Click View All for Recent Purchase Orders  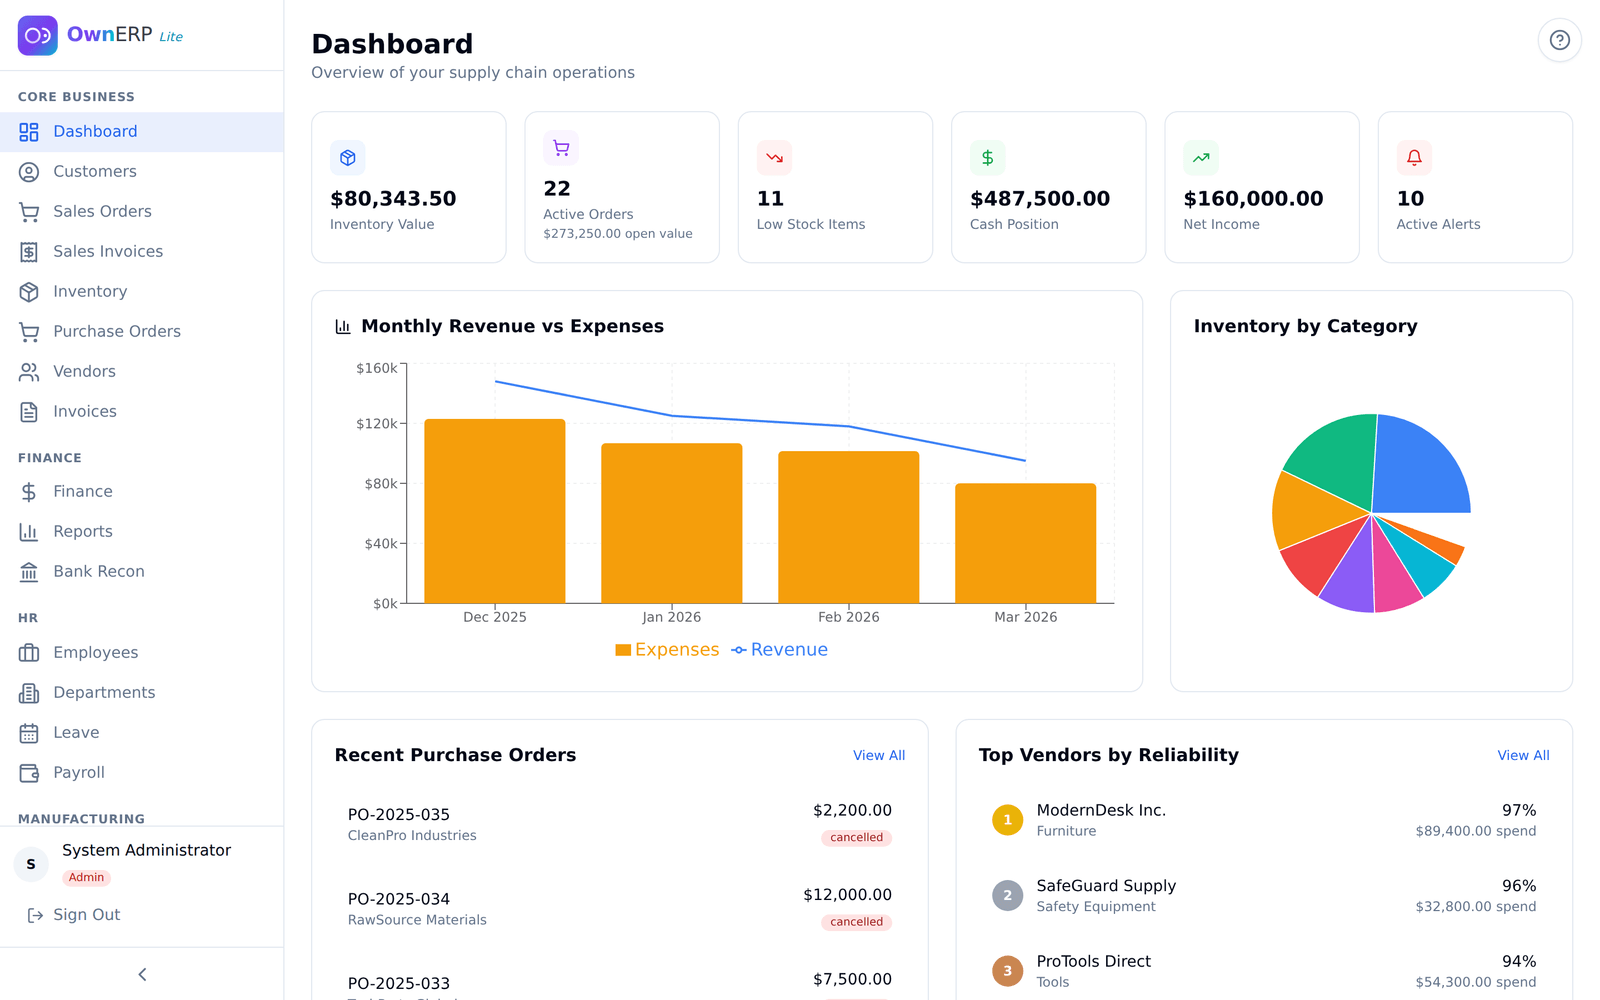[879, 756]
